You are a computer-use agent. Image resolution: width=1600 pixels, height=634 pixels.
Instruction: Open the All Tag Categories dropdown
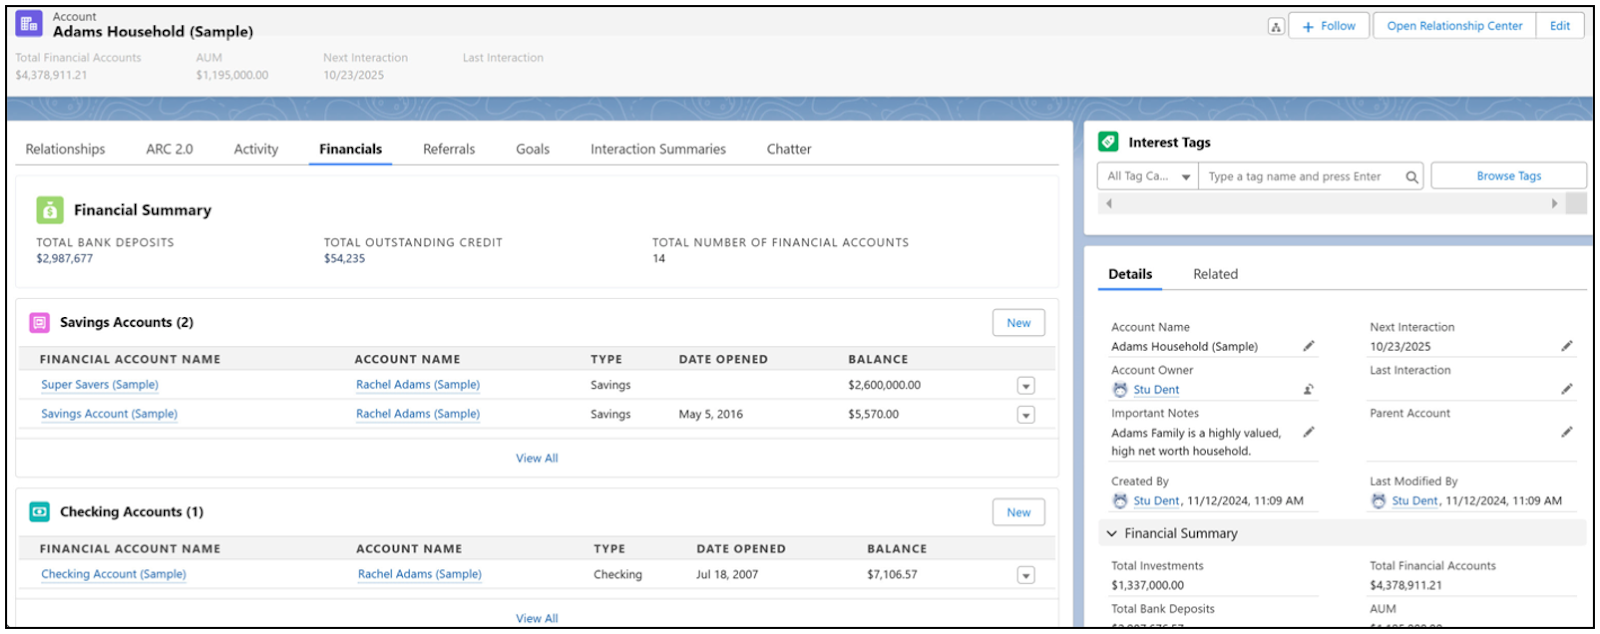(1147, 177)
